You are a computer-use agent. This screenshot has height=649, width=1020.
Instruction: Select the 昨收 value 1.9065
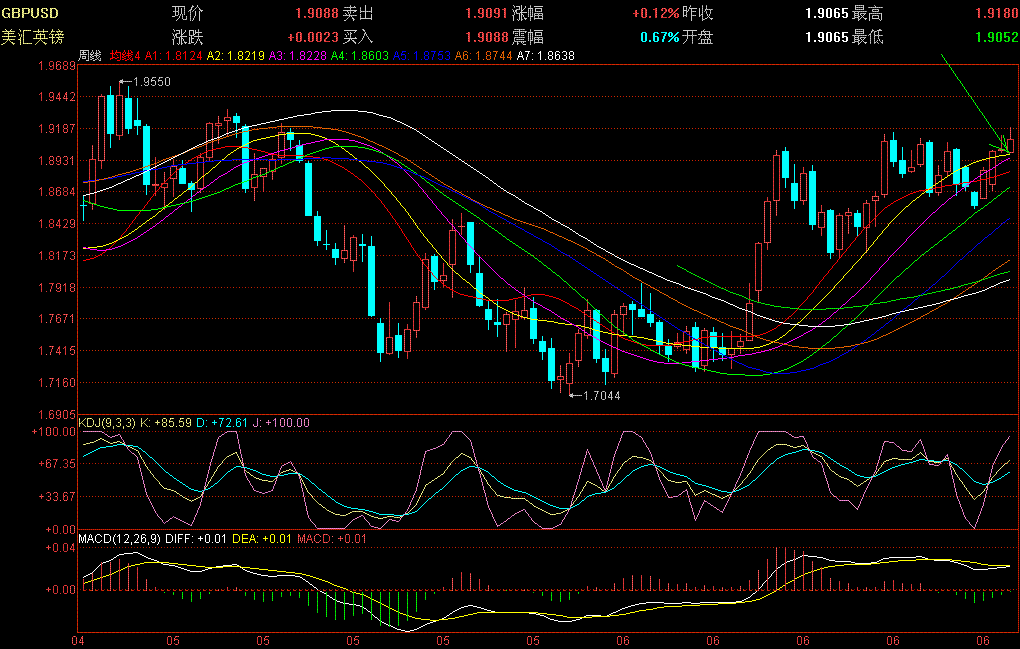(827, 13)
